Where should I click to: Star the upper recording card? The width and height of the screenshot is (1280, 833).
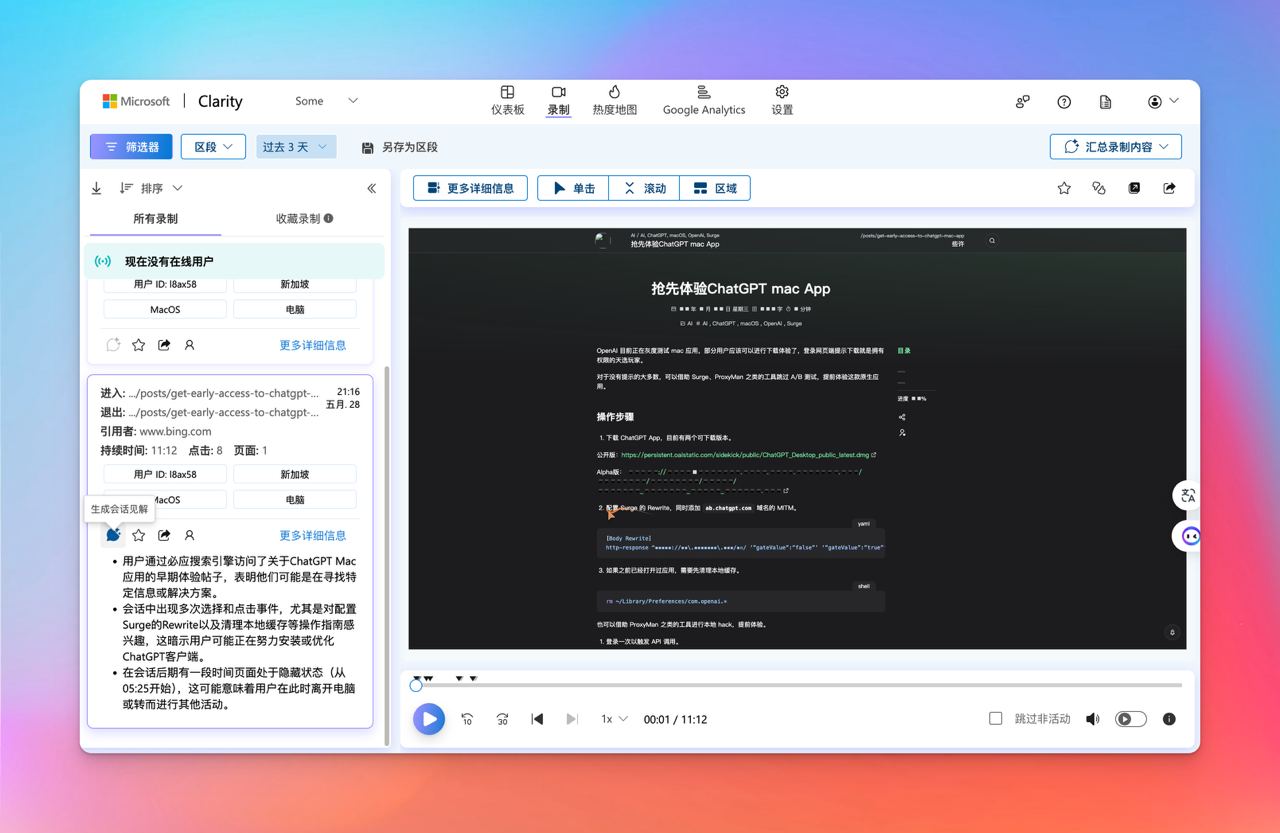click(x=138, y=345)
